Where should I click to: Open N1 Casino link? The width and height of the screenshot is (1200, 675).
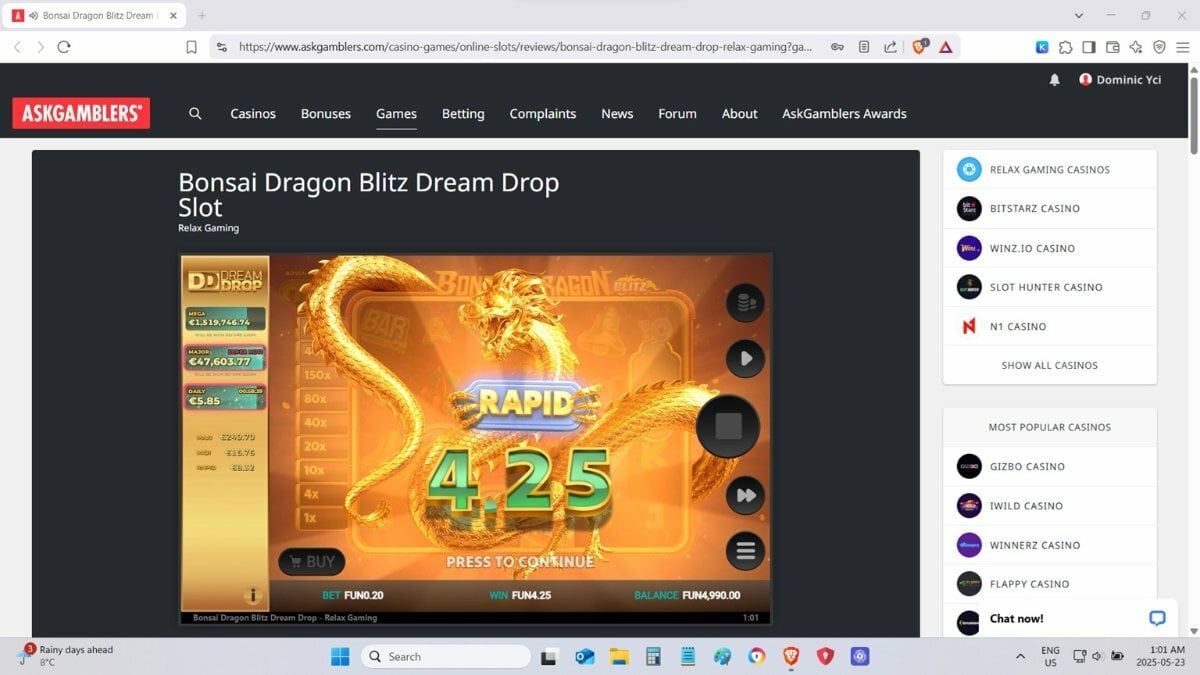1050,326
